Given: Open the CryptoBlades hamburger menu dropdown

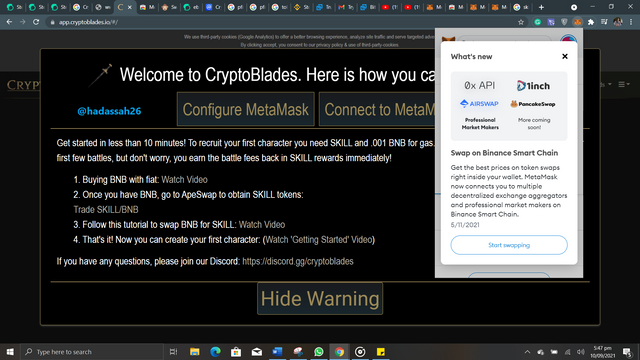Looking at the screenshot, I should coord(623,84).
